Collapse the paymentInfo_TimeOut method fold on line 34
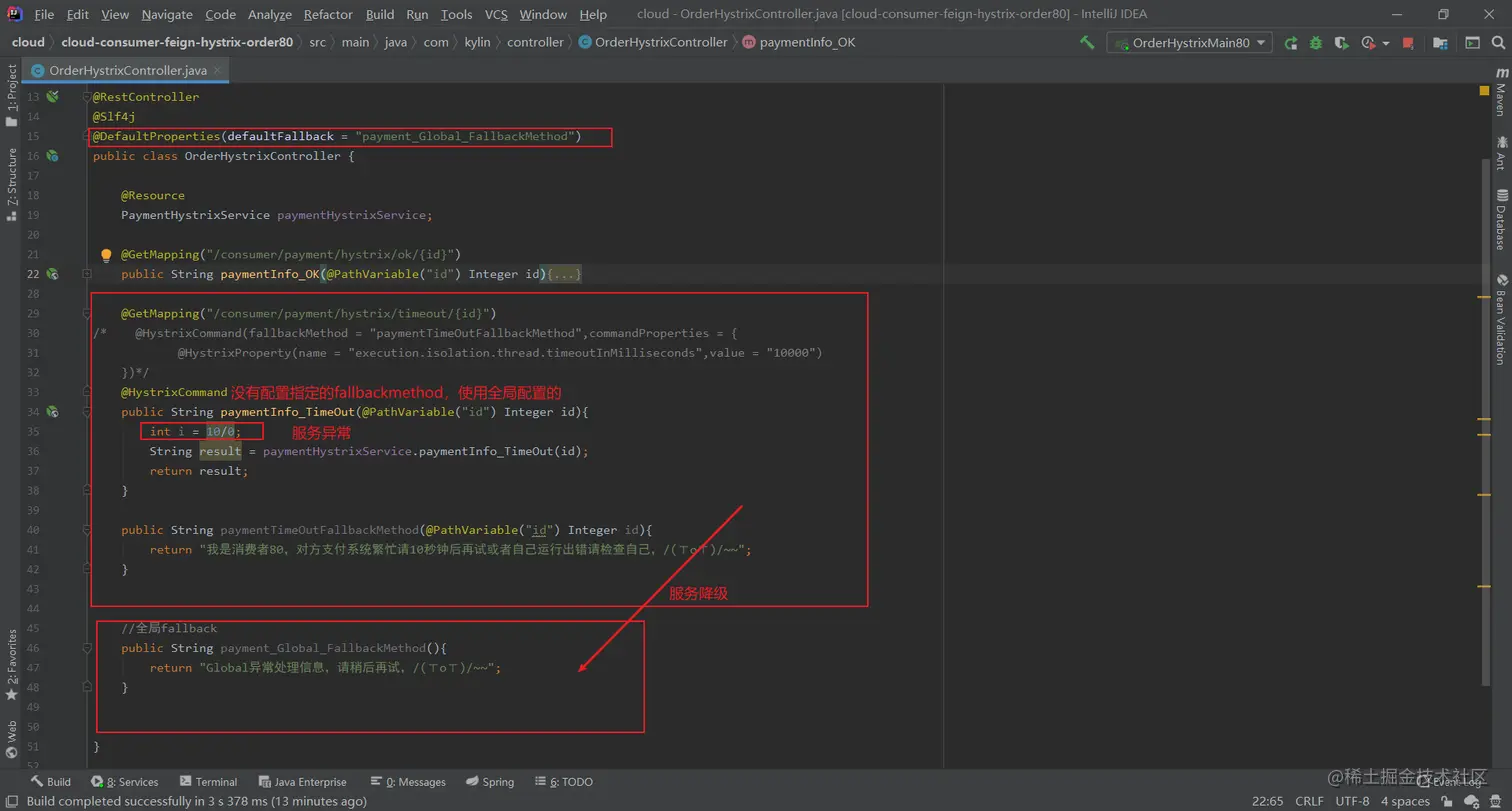This screenshot has width=1512, height=811. pos(87,412)
